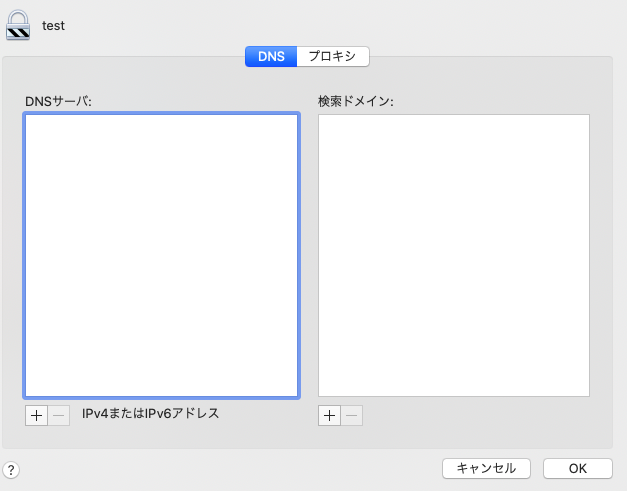Switch to the プロキシ tab

(334, 56)
